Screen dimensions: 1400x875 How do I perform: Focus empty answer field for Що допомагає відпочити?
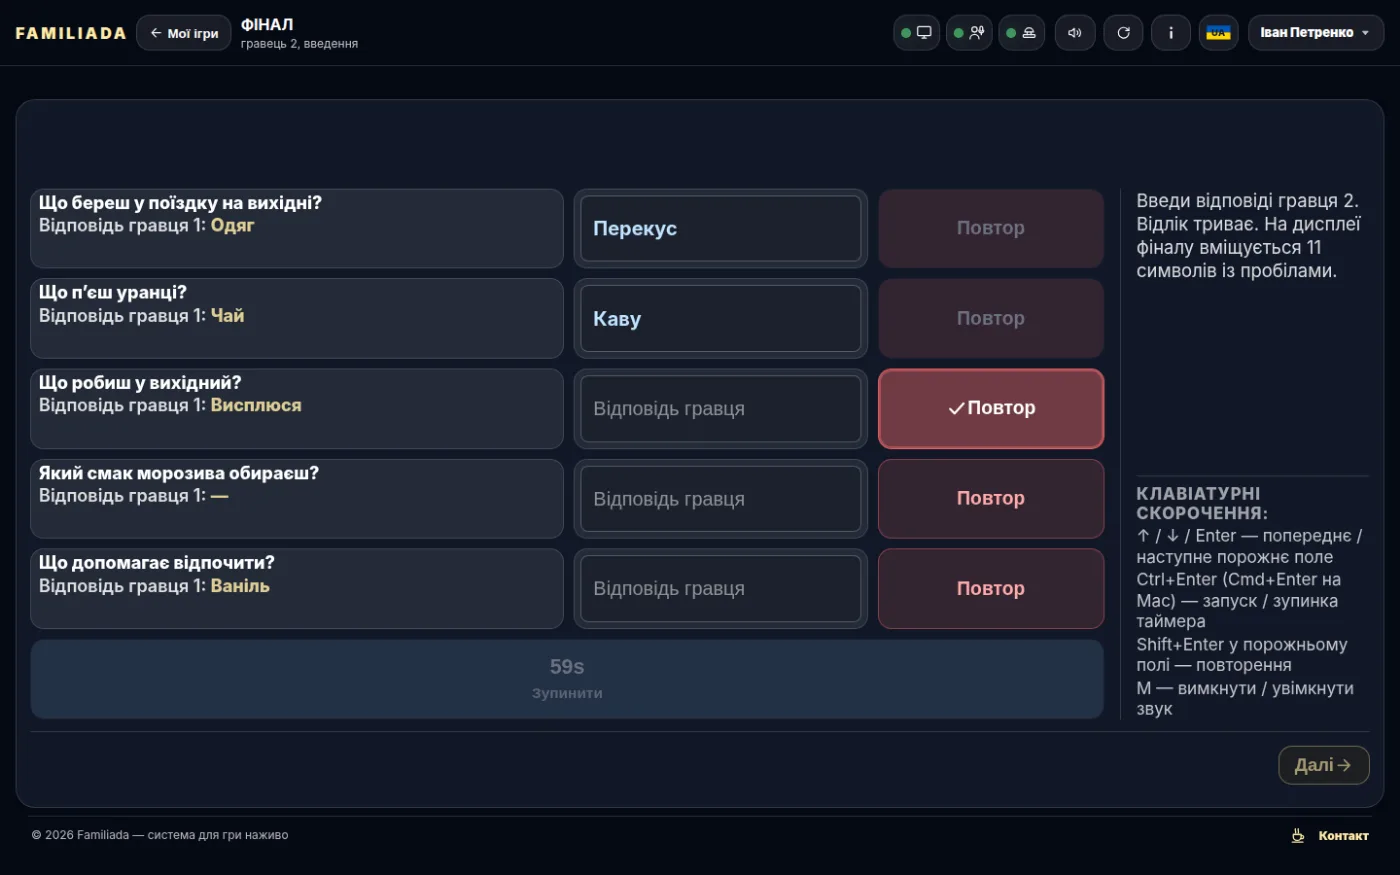click(721, 588)
